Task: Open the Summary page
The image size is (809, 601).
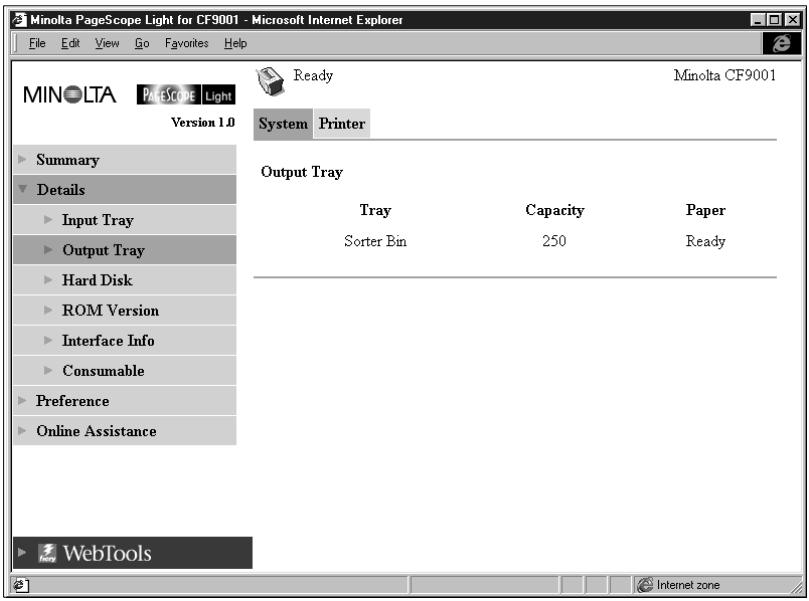Action: (125, 159)
